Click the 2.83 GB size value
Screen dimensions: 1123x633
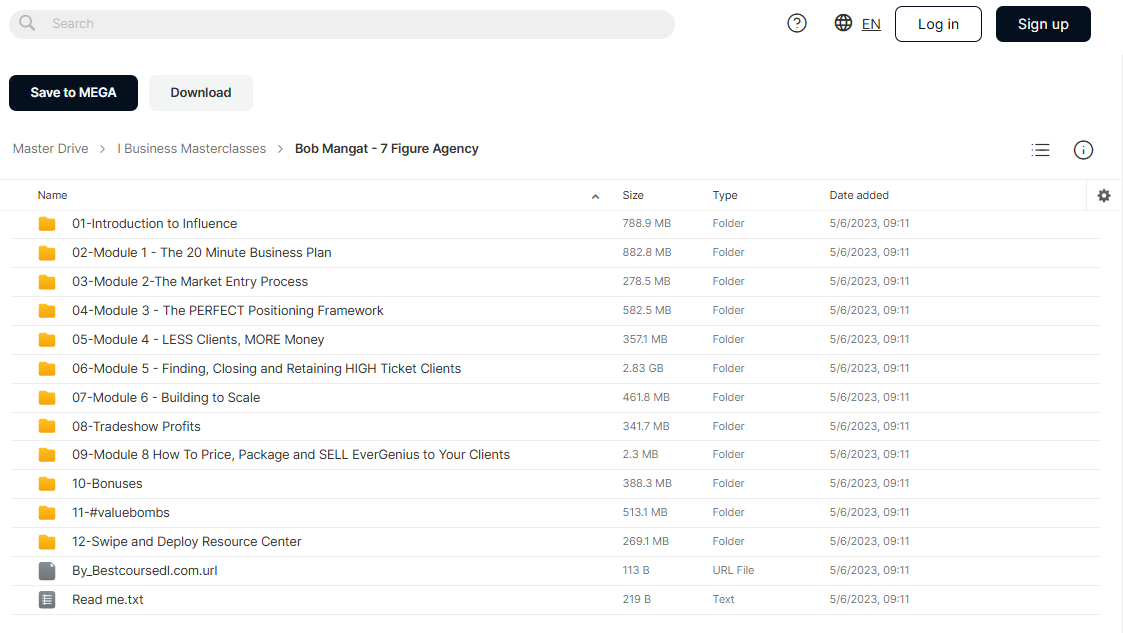click(x=642, y=368)
